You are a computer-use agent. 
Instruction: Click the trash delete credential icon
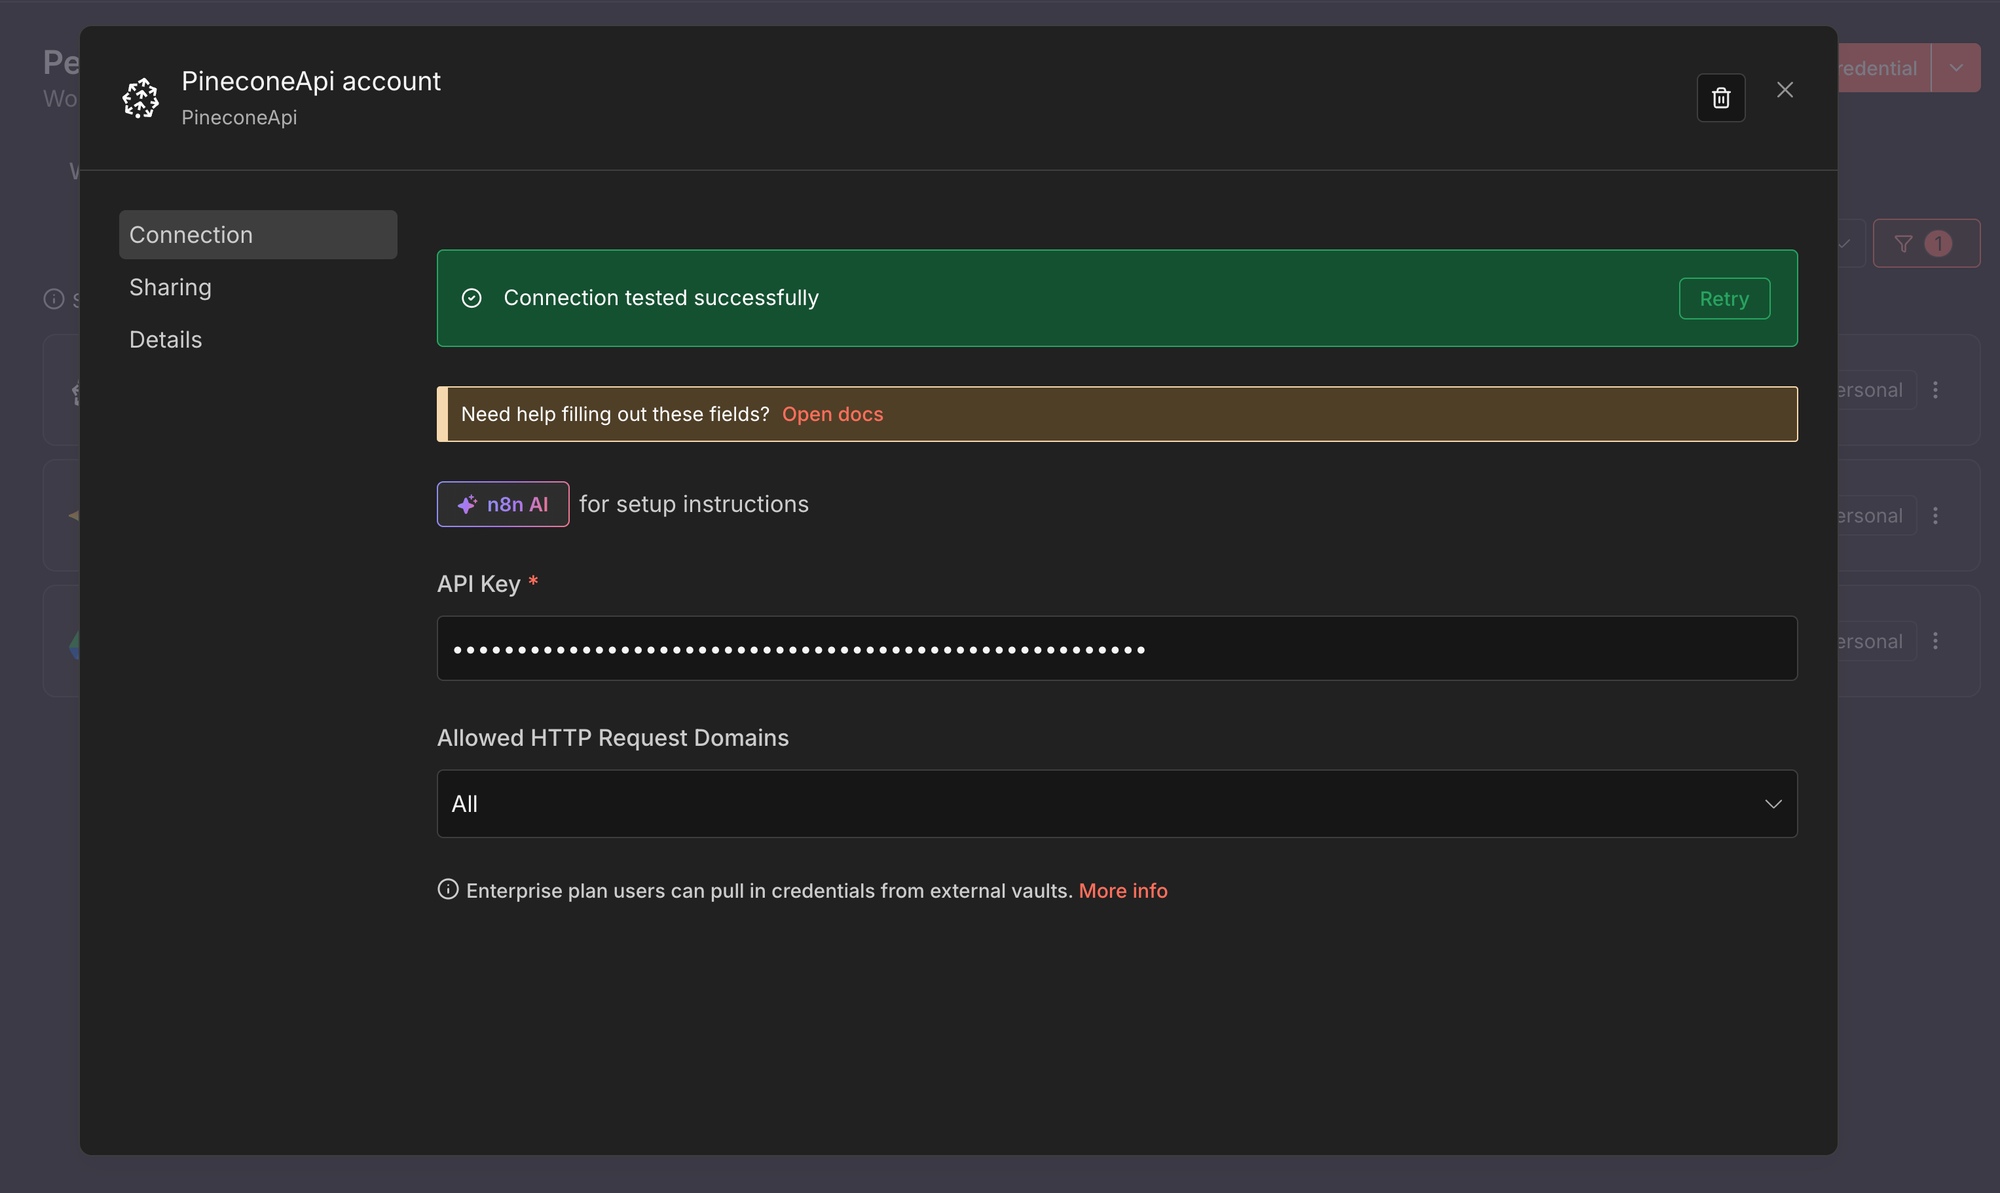pos(1720,98)
